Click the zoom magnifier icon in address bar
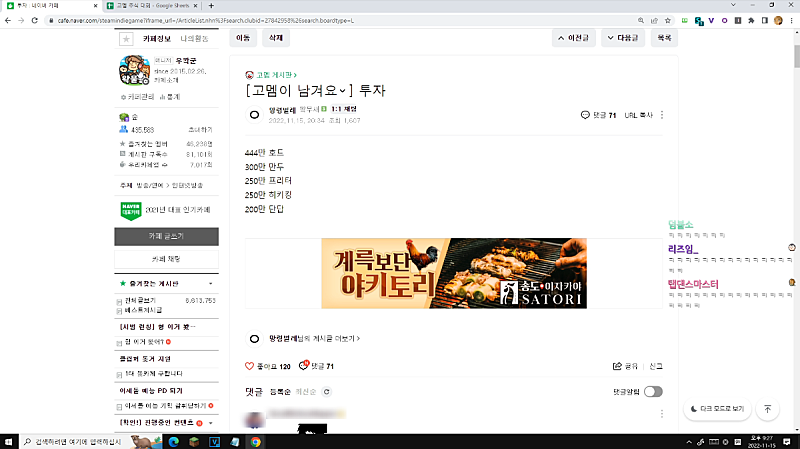800x449 pixels. [x=640, y=20]
